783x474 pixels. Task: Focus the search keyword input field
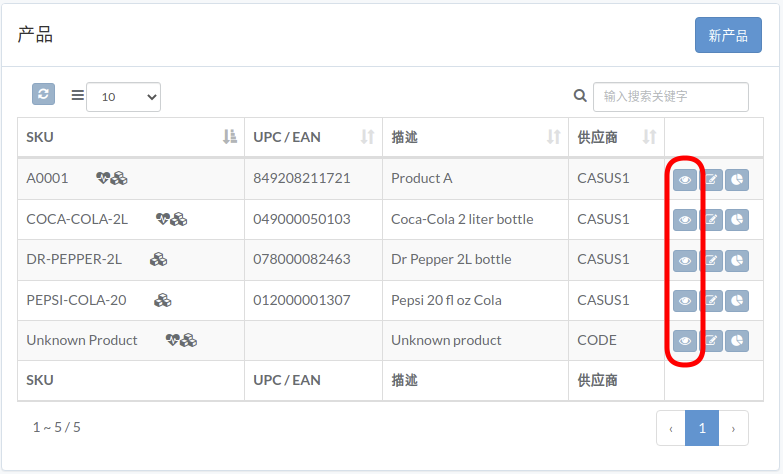pos(671,97)
